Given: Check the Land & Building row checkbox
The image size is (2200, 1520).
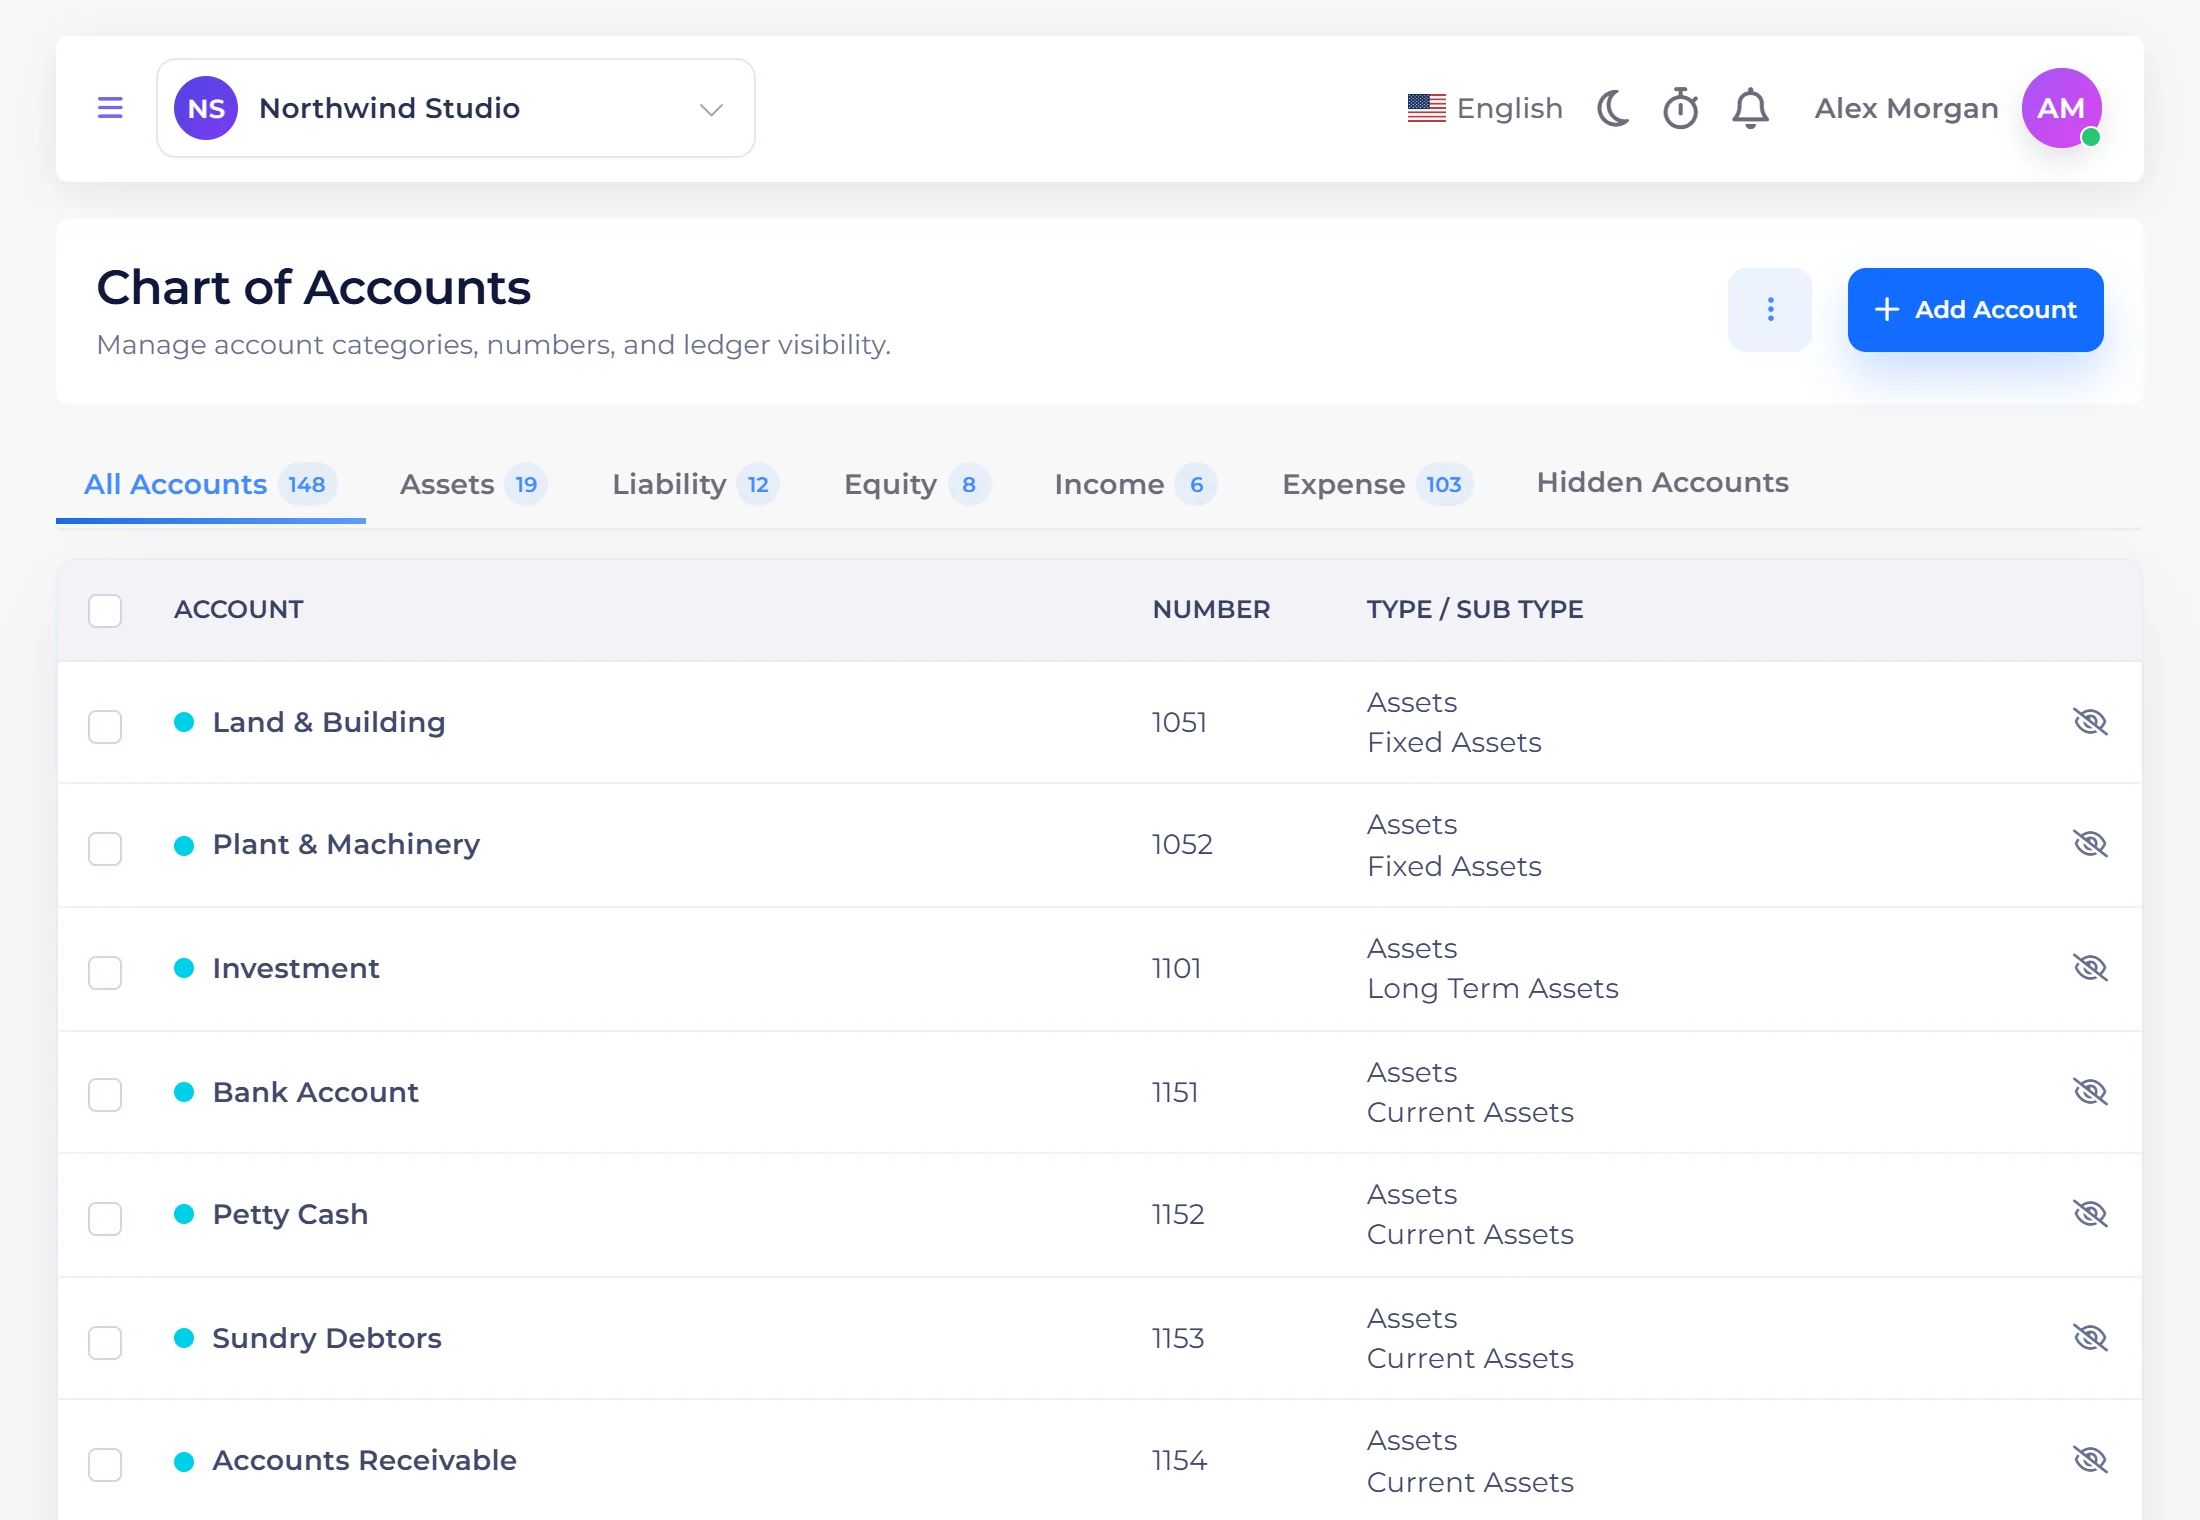Looking at the screenshot, I should pos(105,726).
